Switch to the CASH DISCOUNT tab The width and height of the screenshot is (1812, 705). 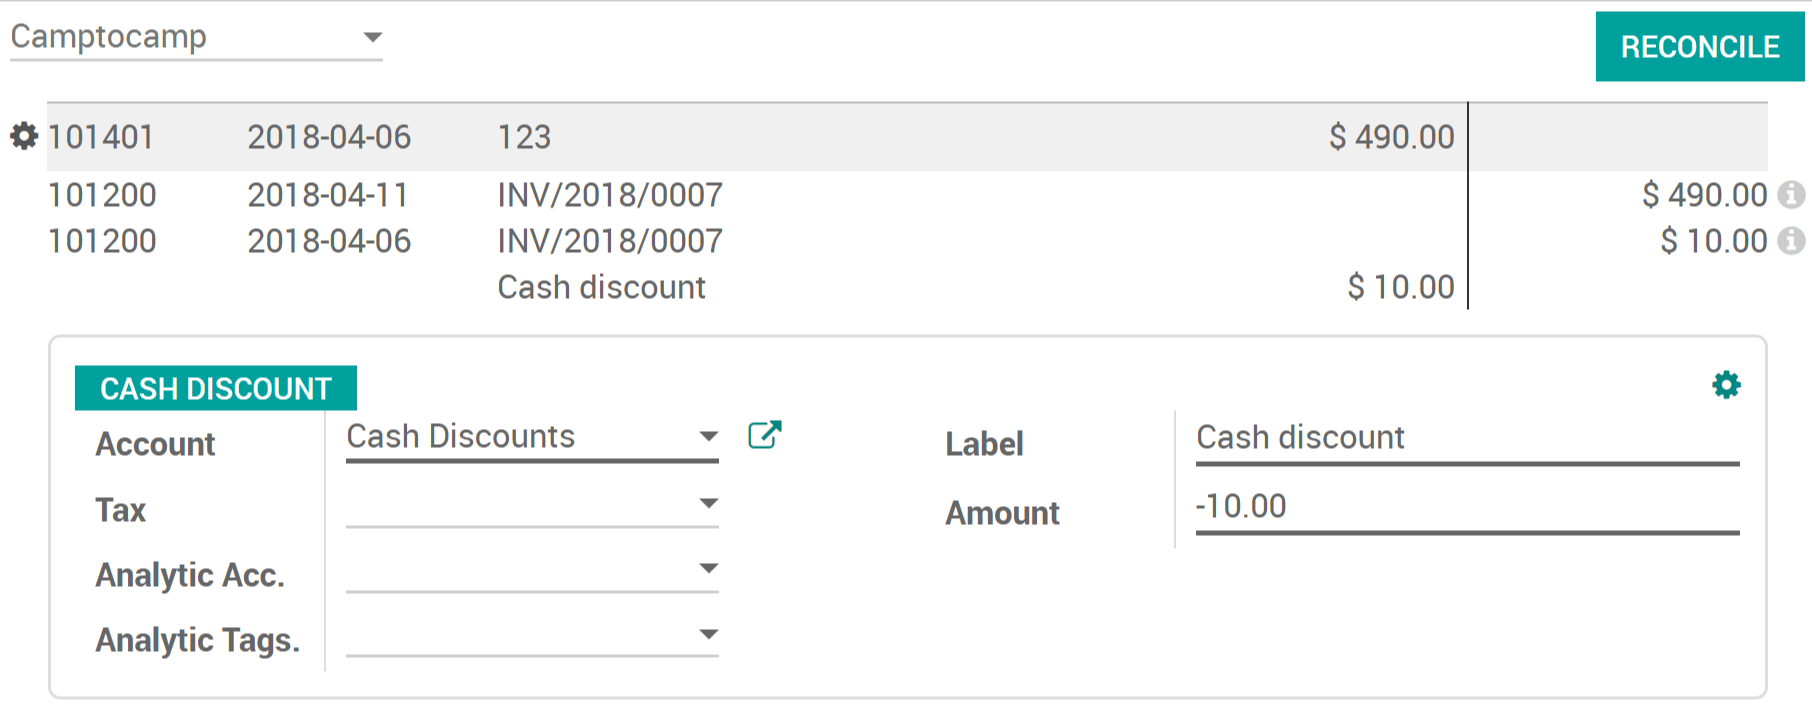click(215, 388)
